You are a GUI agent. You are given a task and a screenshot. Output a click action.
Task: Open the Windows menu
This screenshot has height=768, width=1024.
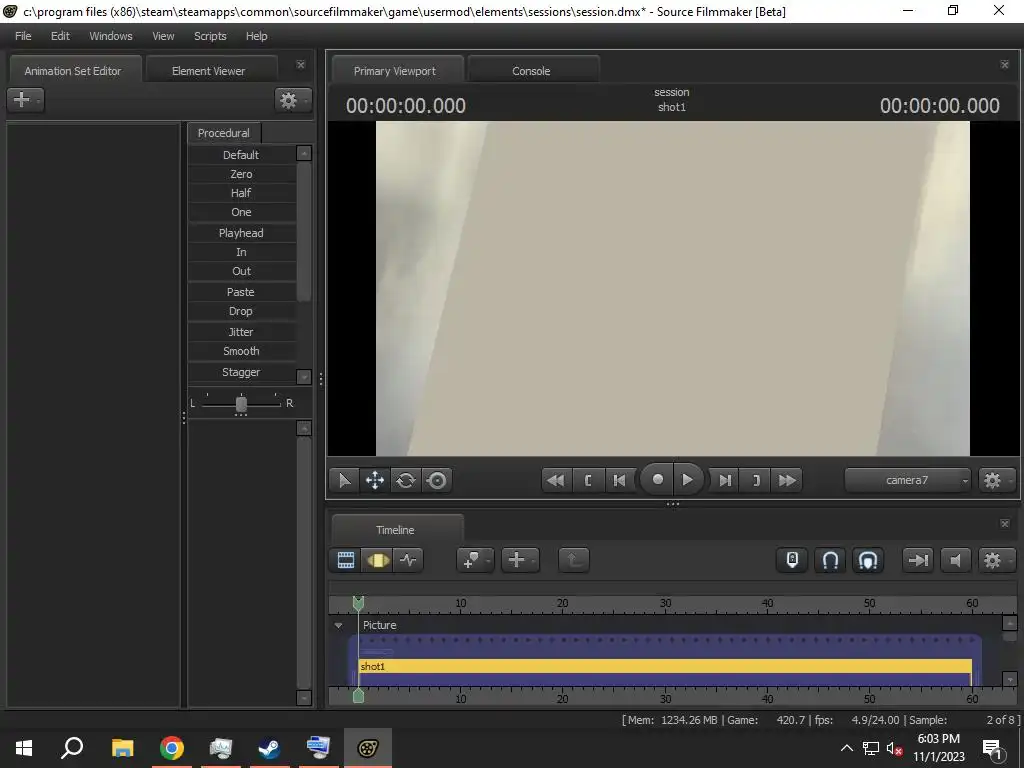(110, 36)
